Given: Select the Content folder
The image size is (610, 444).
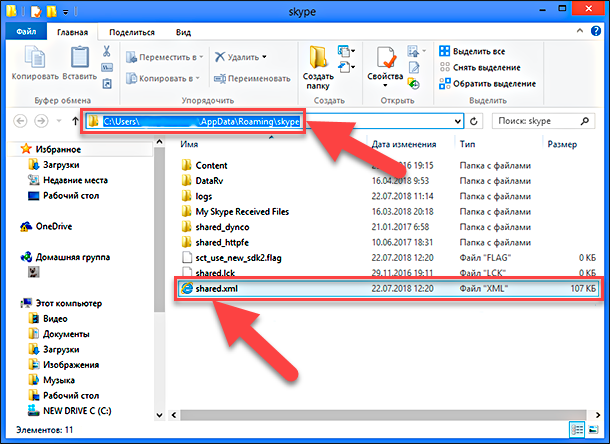Looking at the screenshot, I should 204,165.
